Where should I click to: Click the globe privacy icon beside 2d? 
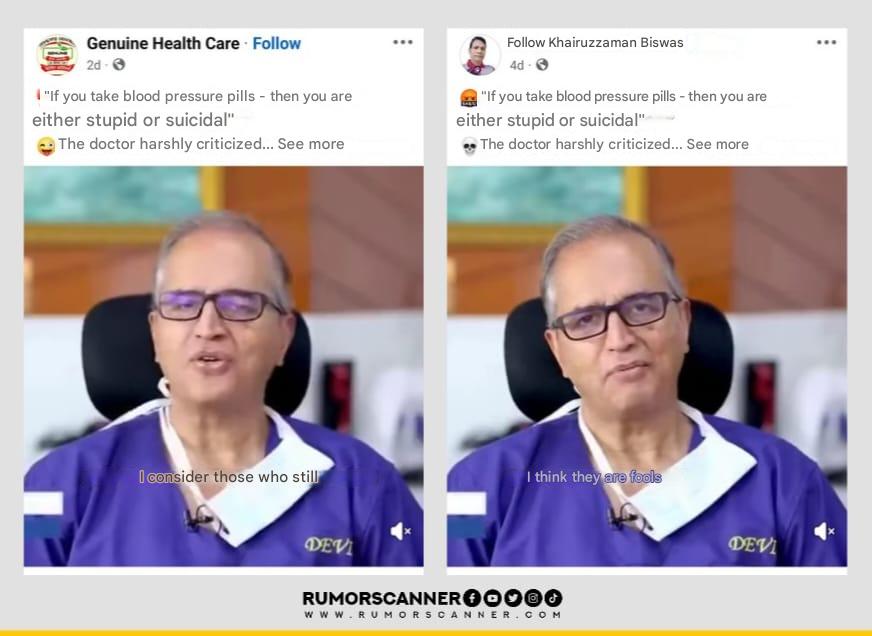[x=118, y=65]
